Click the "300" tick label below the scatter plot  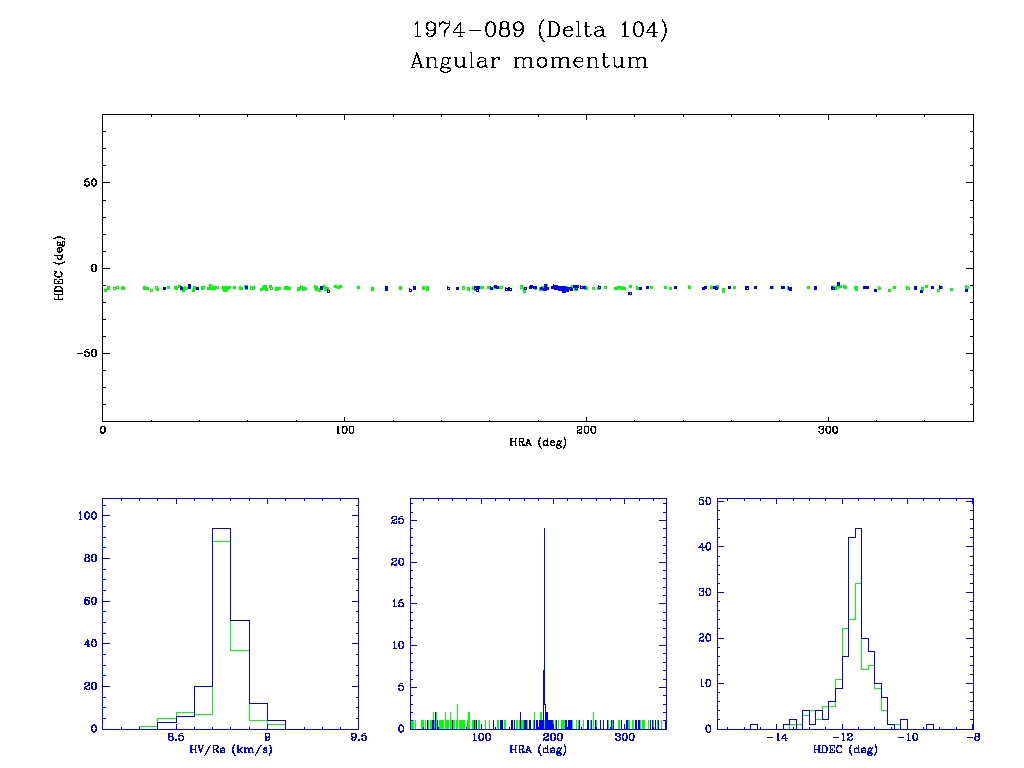point(828,429)
